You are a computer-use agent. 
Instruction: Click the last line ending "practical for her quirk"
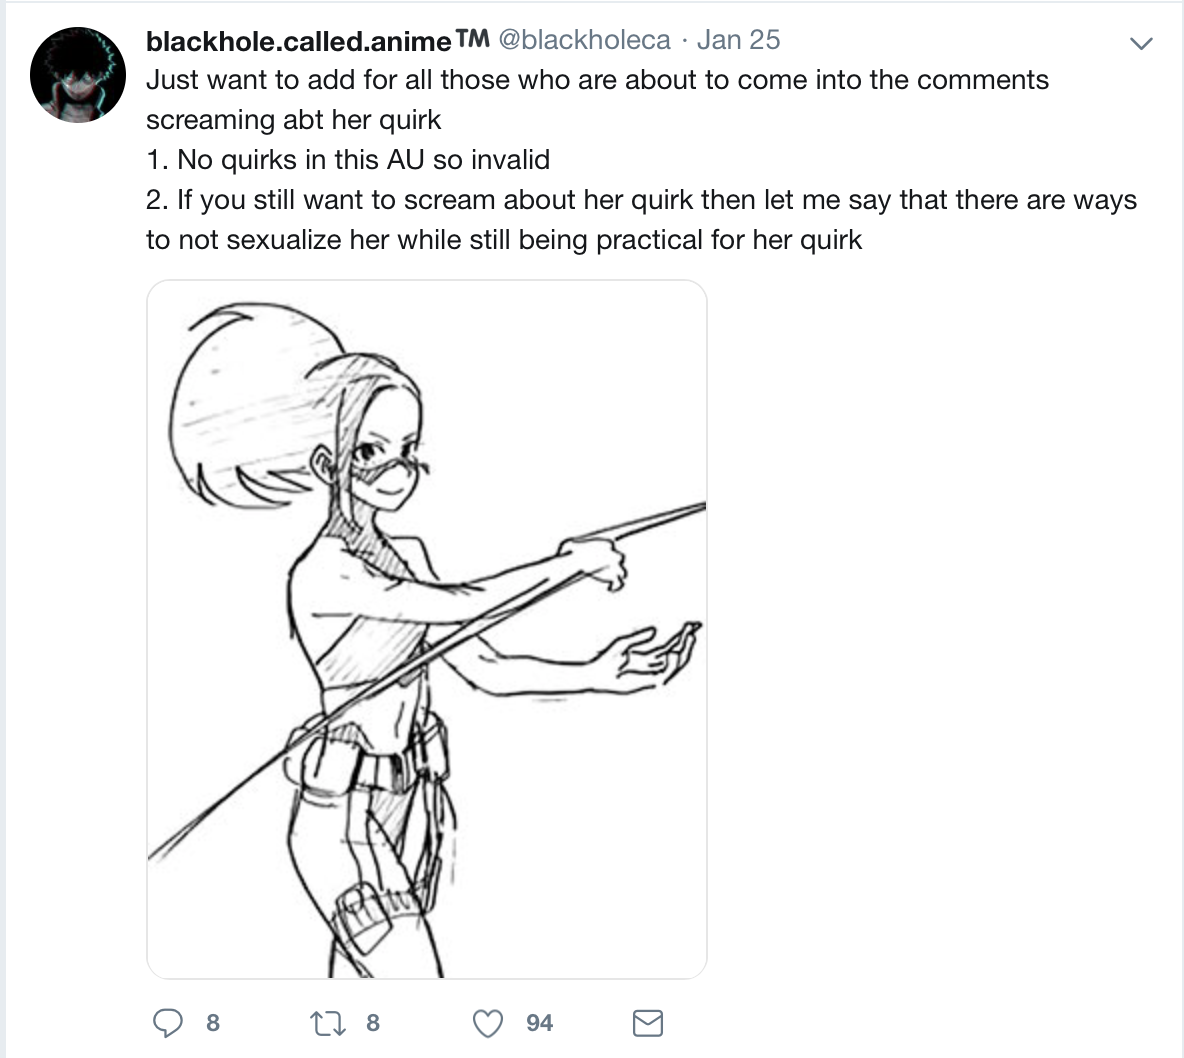pos(504,240)
